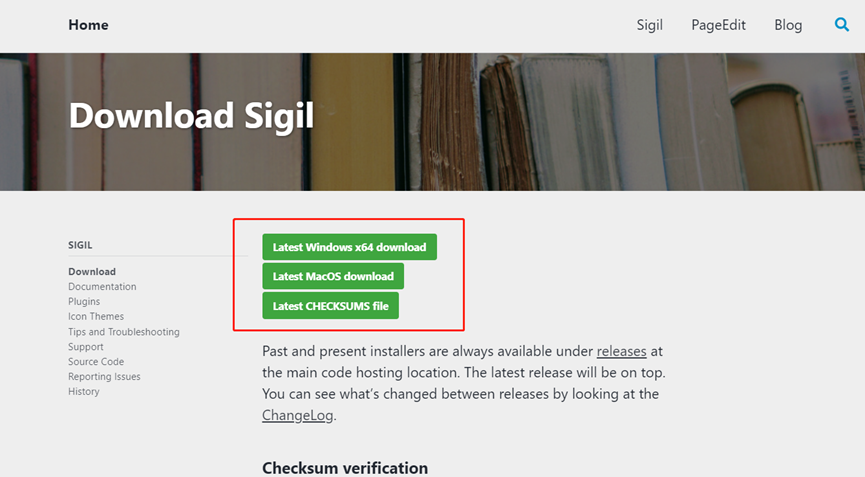Open Tips and Troubleshooting sidebar link

click(124, 332)
